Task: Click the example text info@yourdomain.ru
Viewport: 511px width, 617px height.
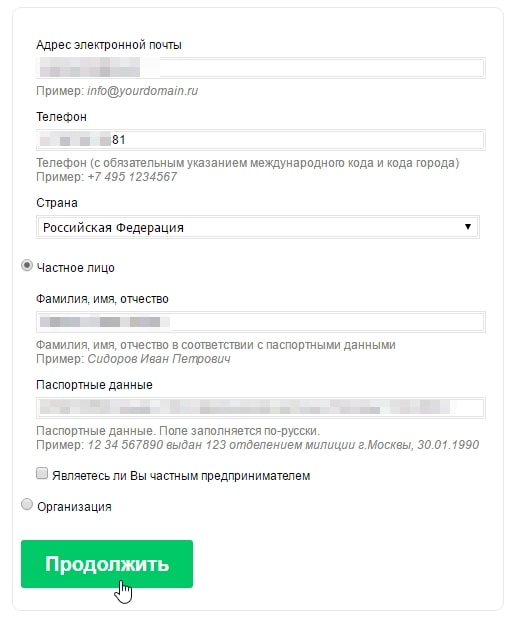Action: tap(143, 91)
